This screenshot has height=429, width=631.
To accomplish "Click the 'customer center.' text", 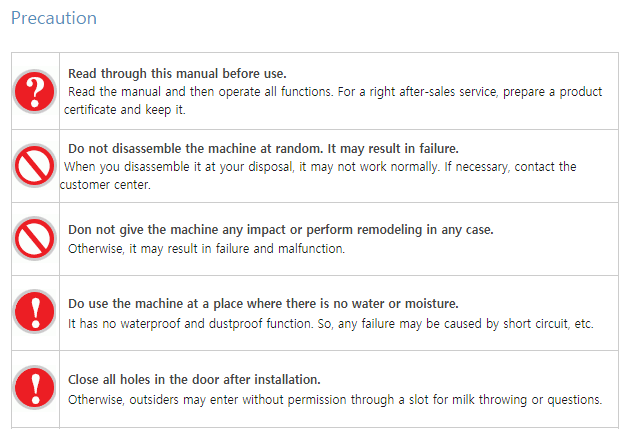I will point(105,185).
